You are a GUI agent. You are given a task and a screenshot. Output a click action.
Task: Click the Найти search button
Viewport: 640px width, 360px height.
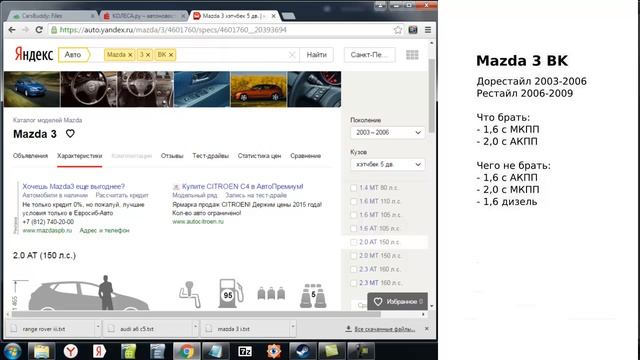coord(317,55)
